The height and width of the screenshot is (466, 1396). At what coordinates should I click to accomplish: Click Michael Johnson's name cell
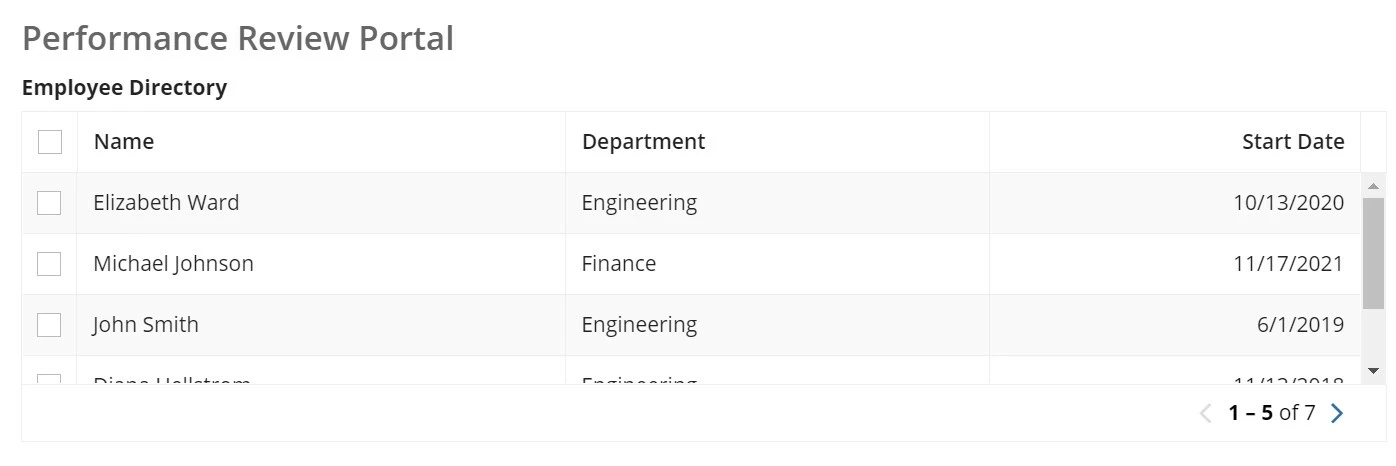[x=321, y=264]
